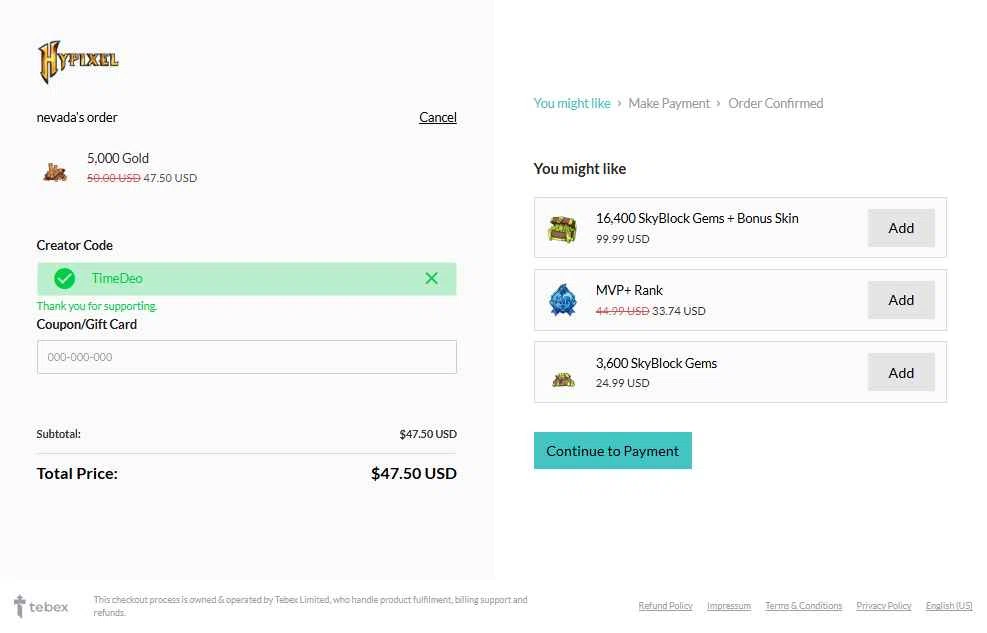Click the green checkmark beside TimeDeo
Viewport: 987px width, 633px height.
point(64,278)
